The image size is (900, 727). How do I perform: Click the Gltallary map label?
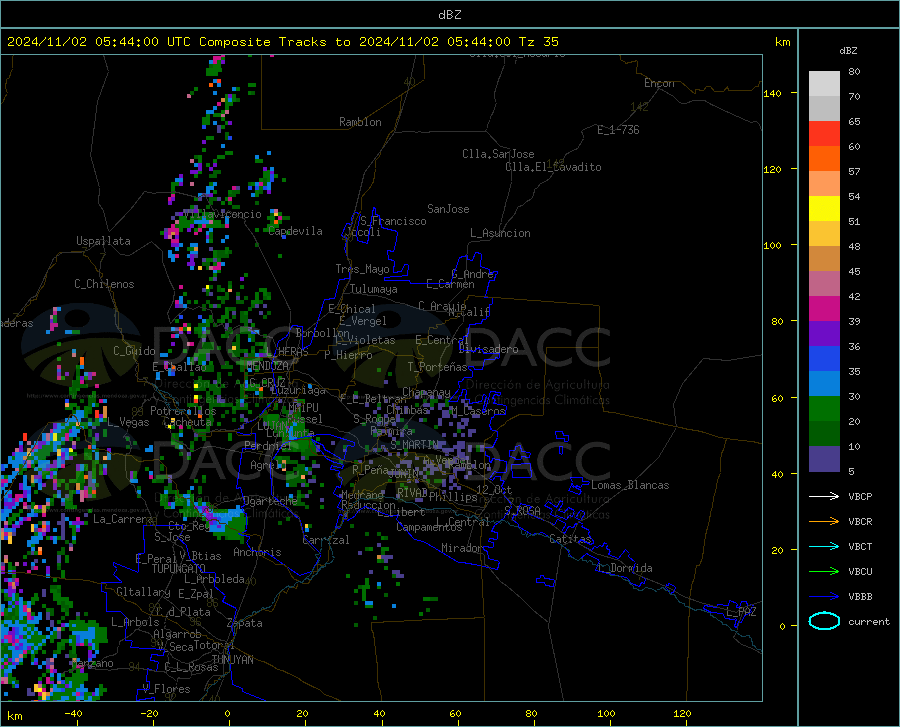click(x=143, y=592)
